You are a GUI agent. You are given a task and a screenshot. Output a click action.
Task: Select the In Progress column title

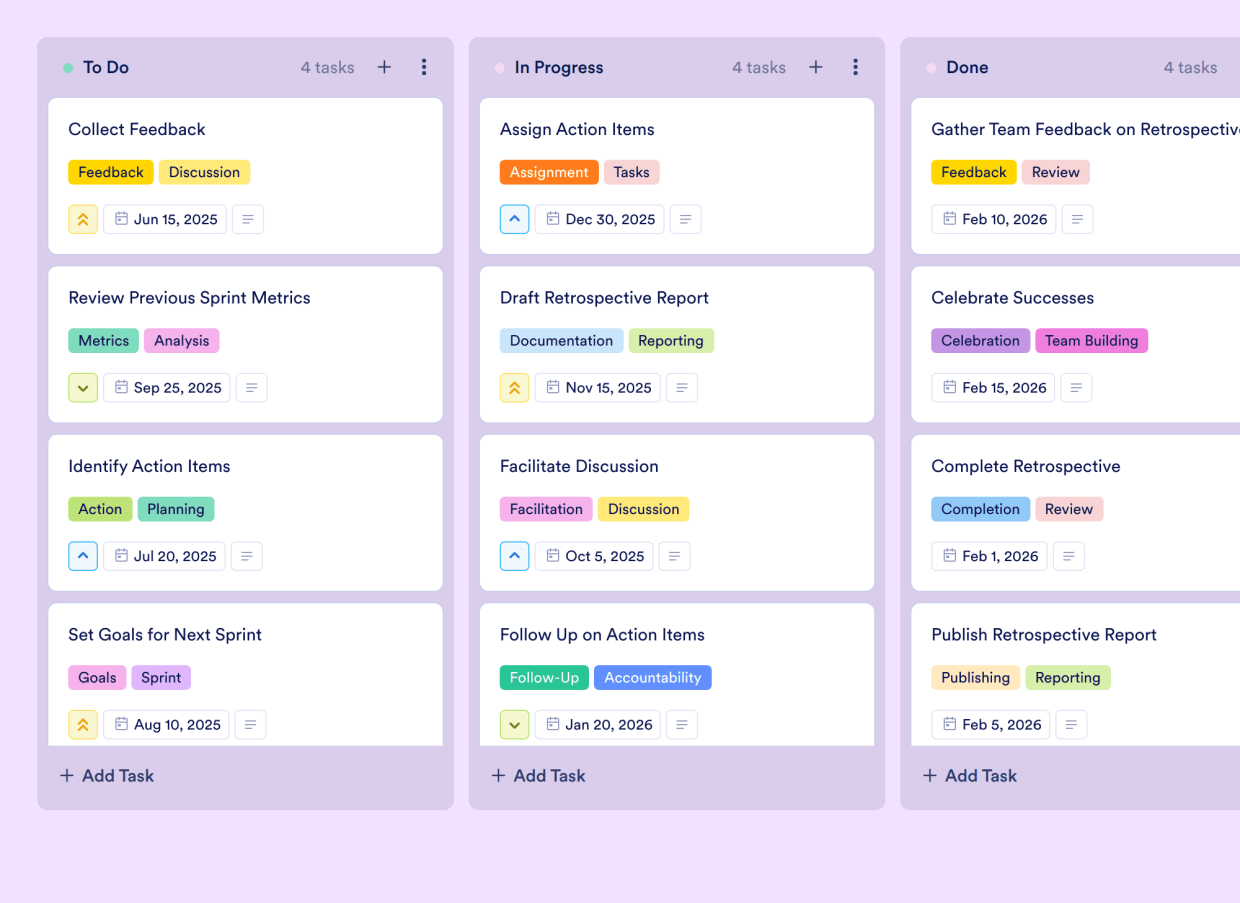coord(559,67)
